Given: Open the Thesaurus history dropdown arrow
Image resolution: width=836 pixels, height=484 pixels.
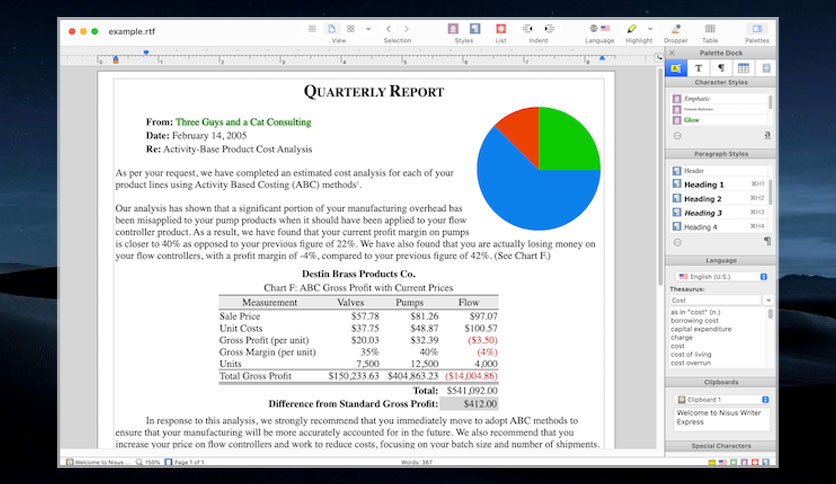Looking at the screenshot, I should (x=768, y=300).
